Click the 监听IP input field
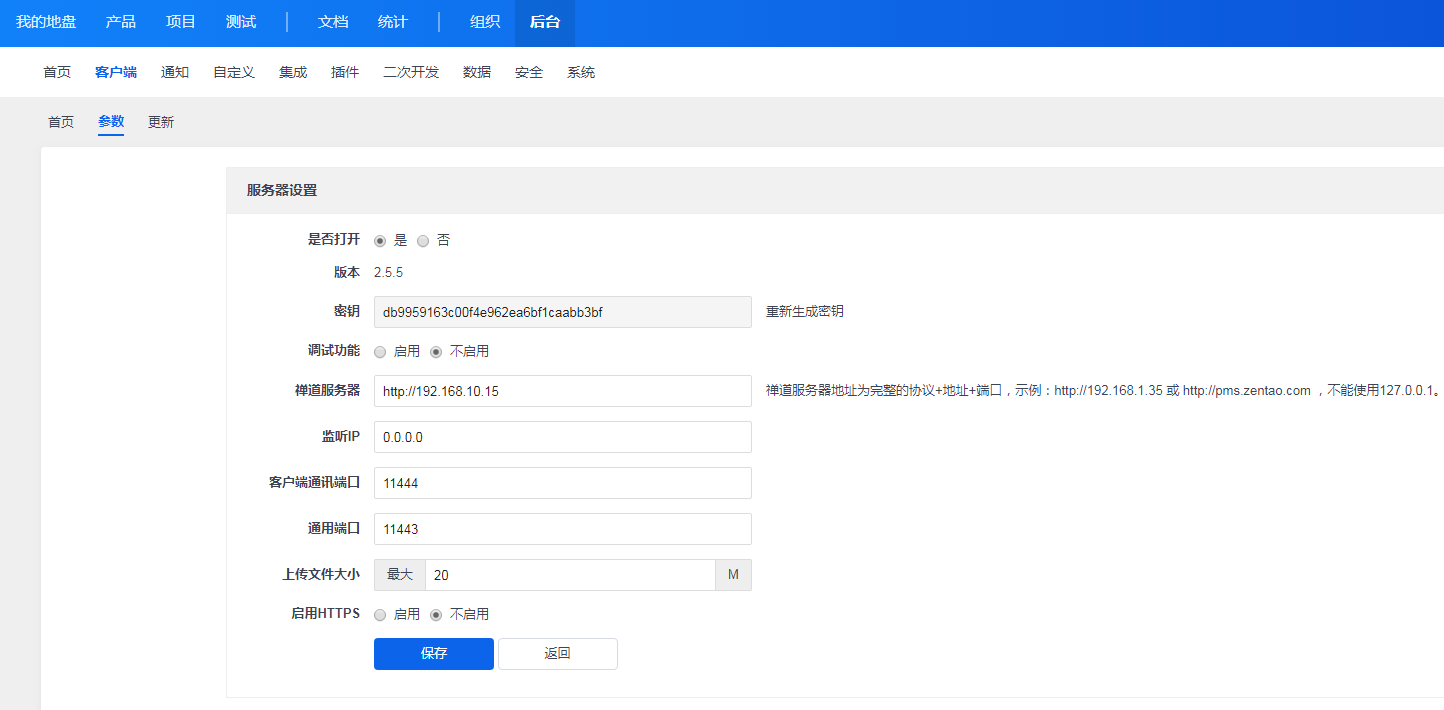The width and height of the screenshot is (1444, 710). 562,437
